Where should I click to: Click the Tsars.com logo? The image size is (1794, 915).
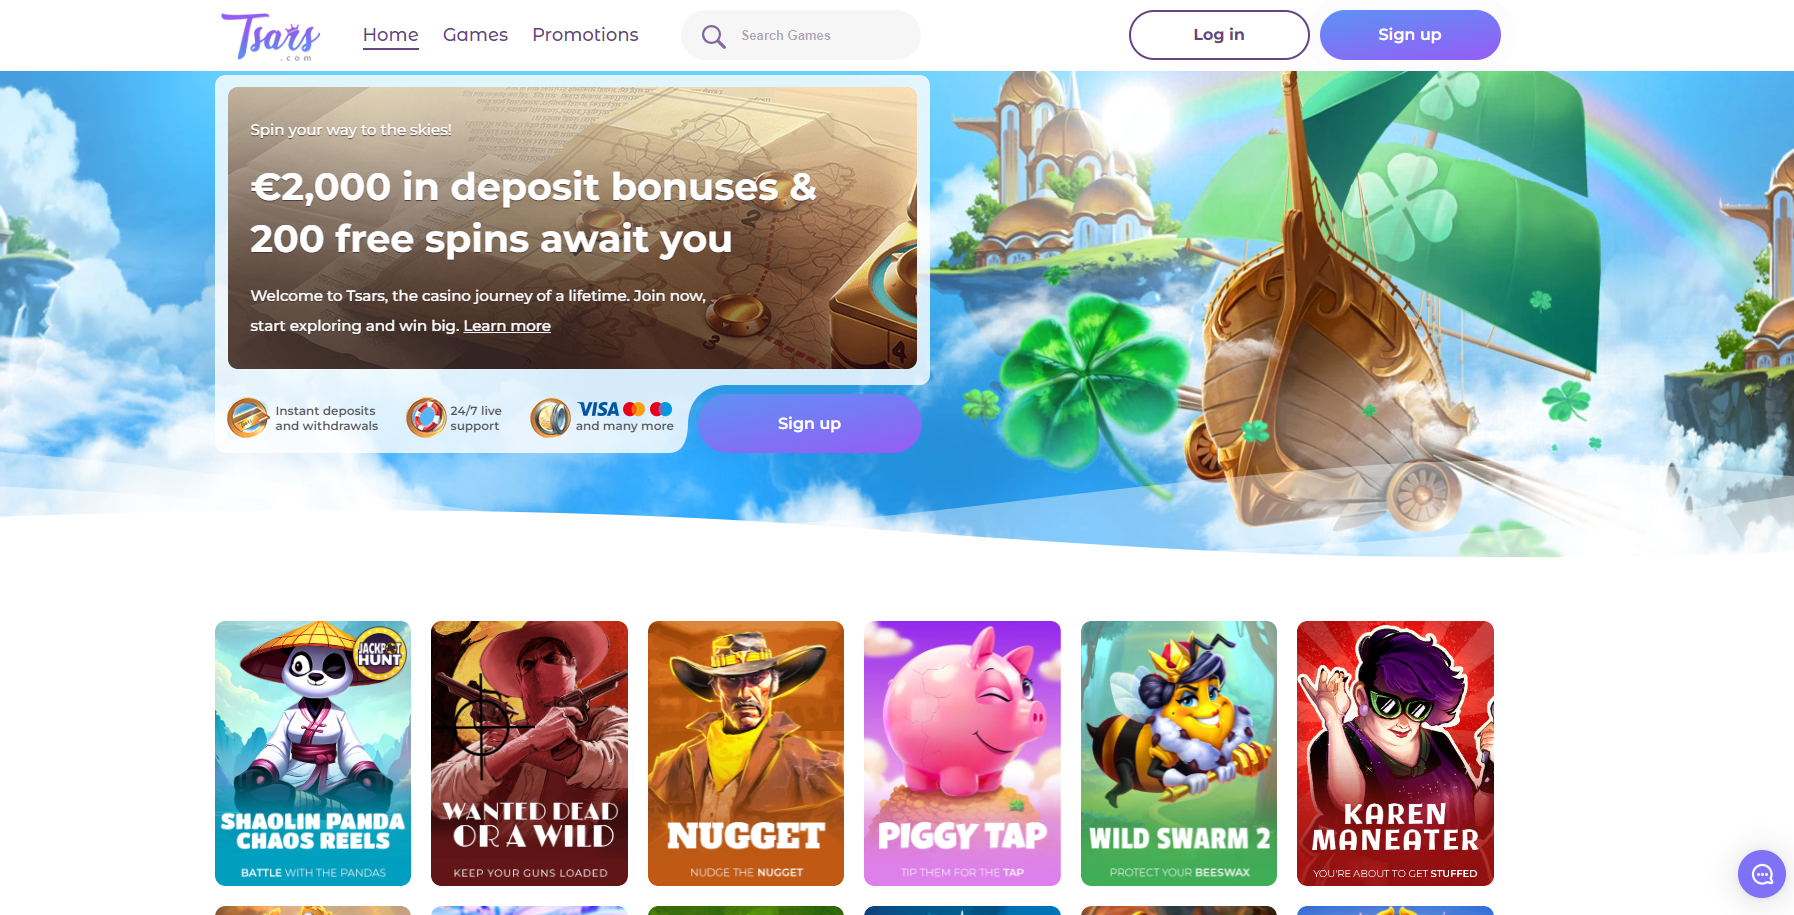(271, 37)
